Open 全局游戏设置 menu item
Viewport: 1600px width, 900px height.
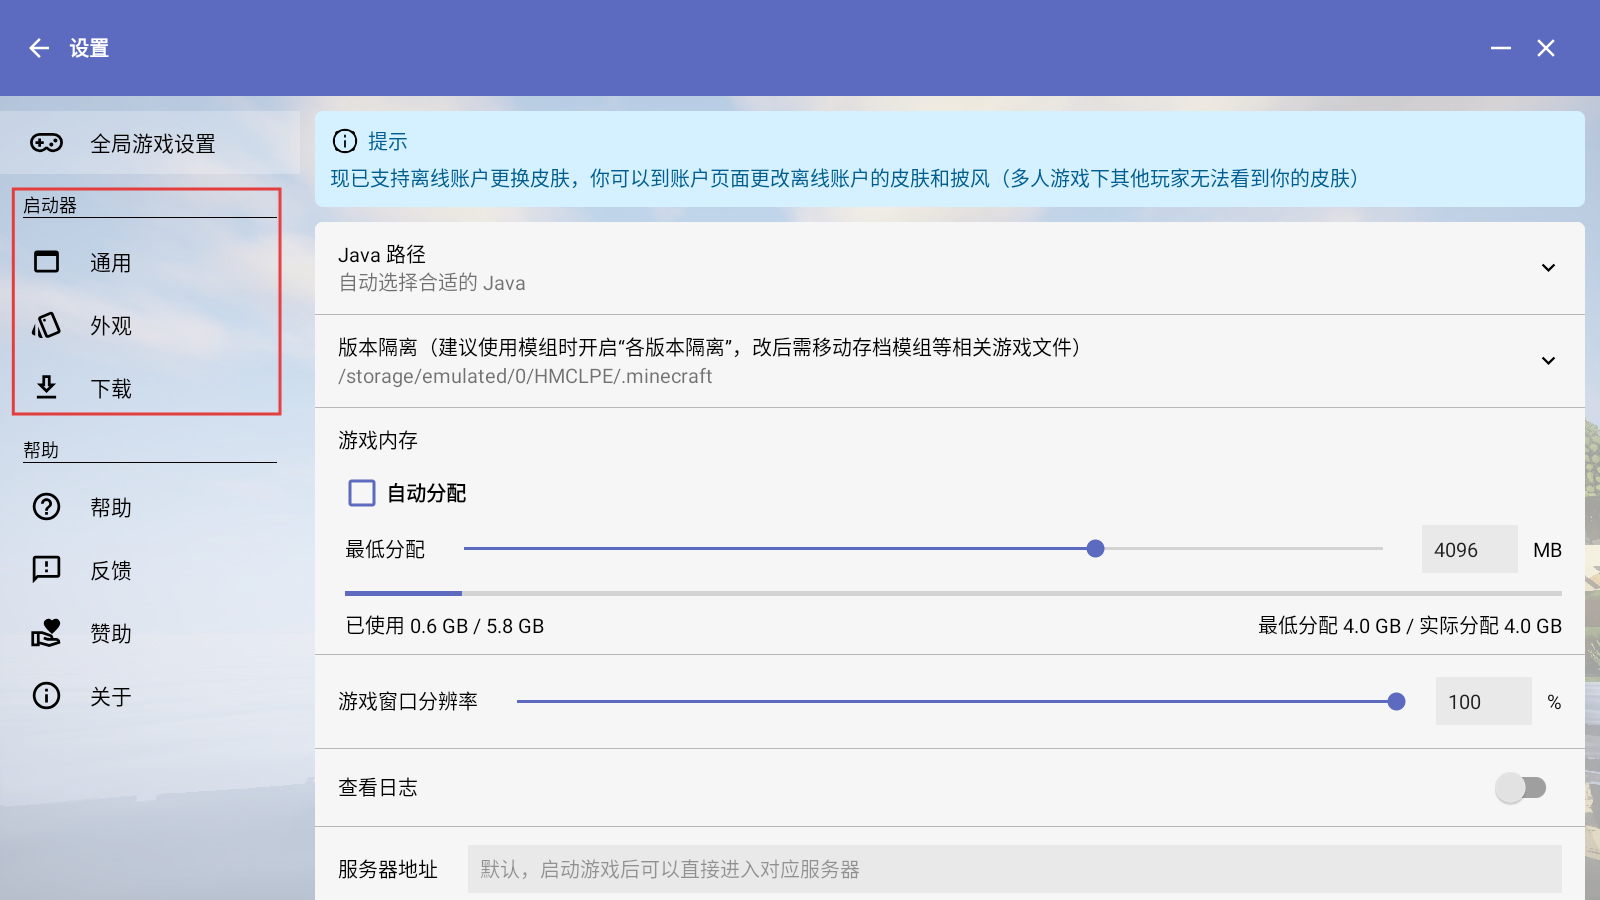point(150,143)
